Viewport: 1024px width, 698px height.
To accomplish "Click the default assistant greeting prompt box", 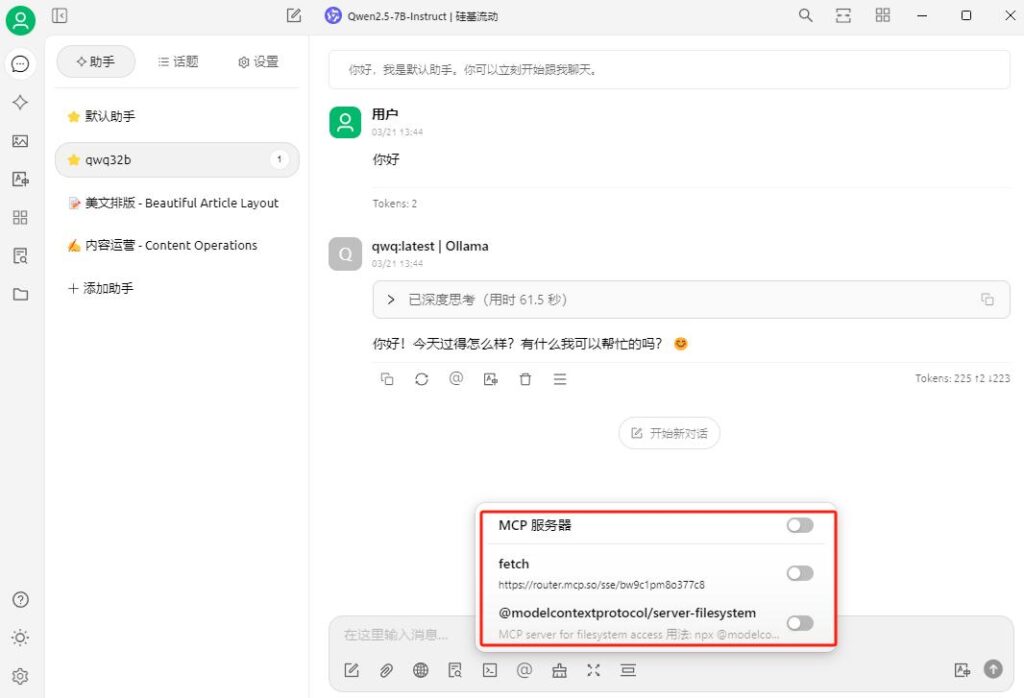I will pyautogui.click(x=669, y=69).
